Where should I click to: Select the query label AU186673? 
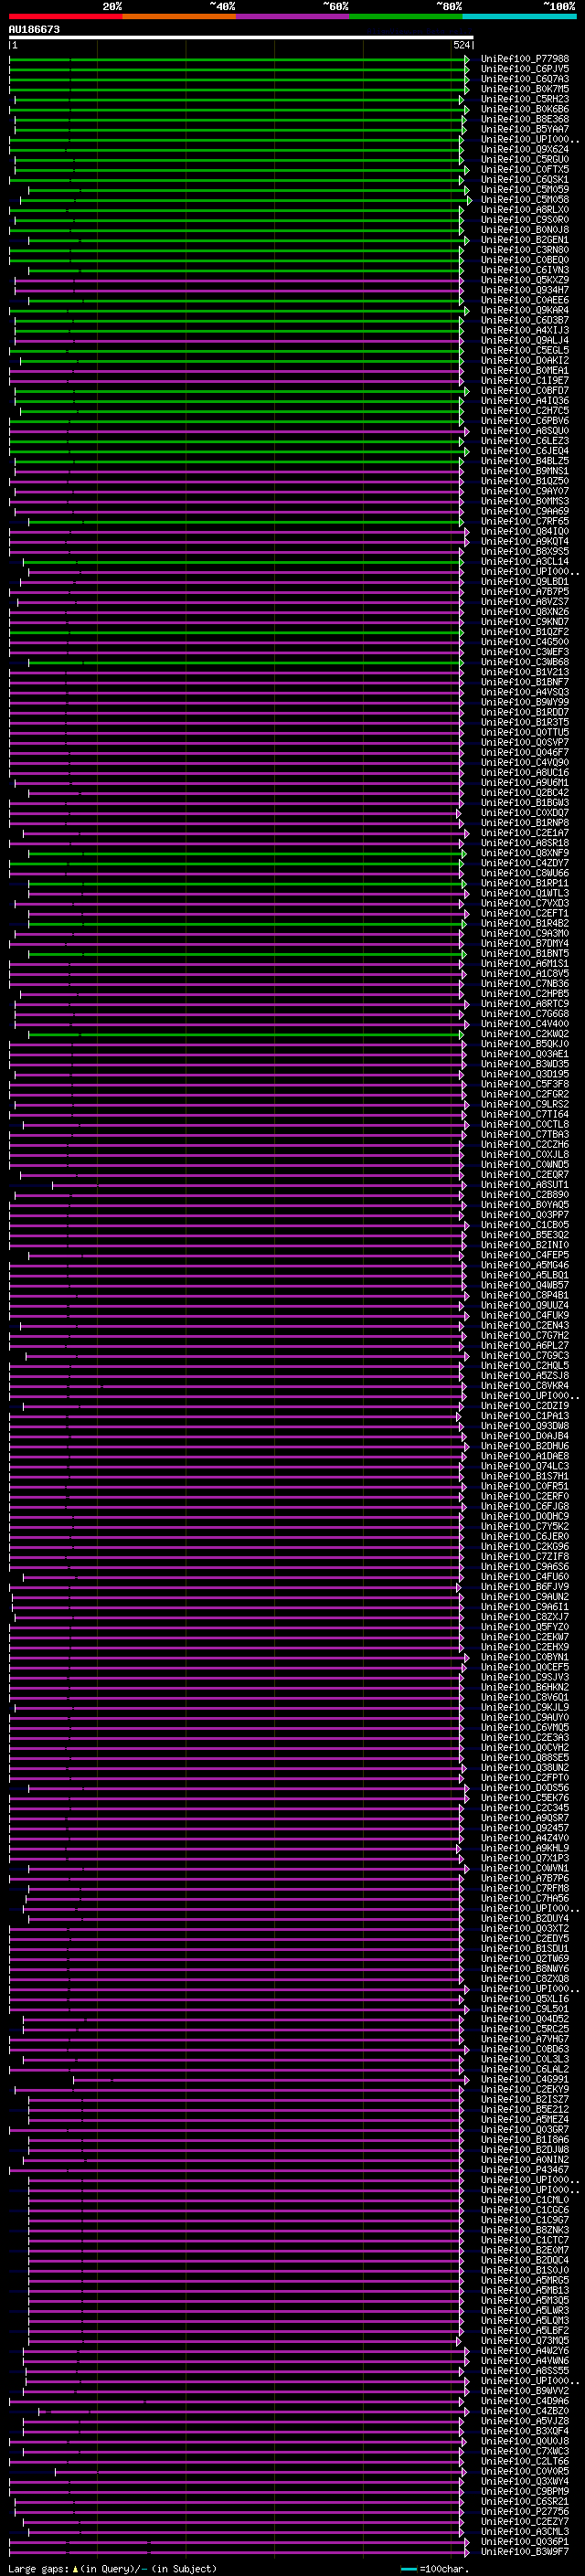[x=34, y=29]
